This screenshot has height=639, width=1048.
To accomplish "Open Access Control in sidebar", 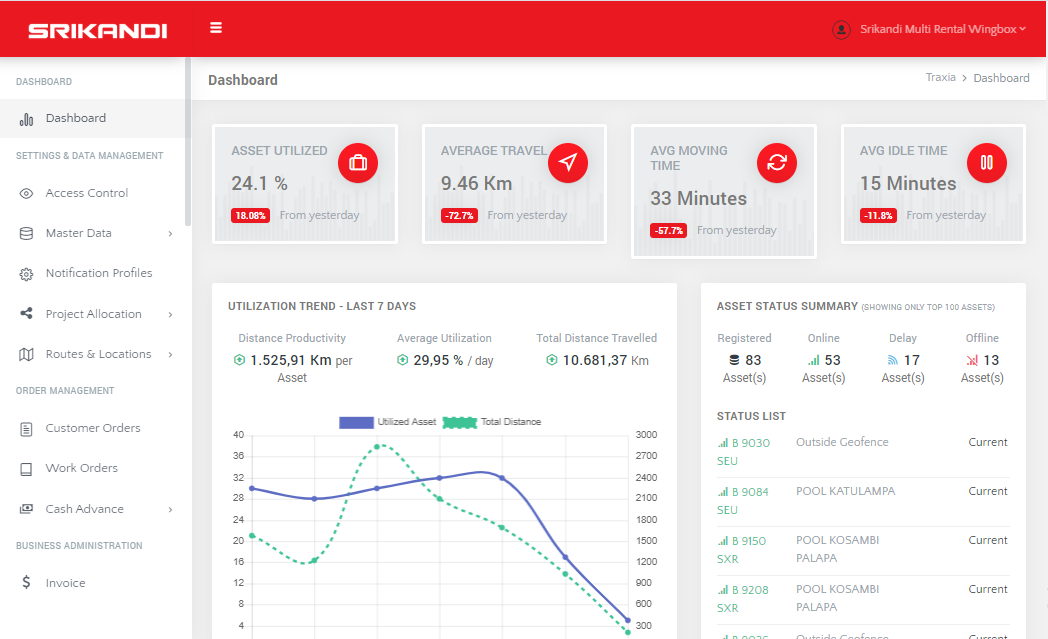I will pos(87,193).
